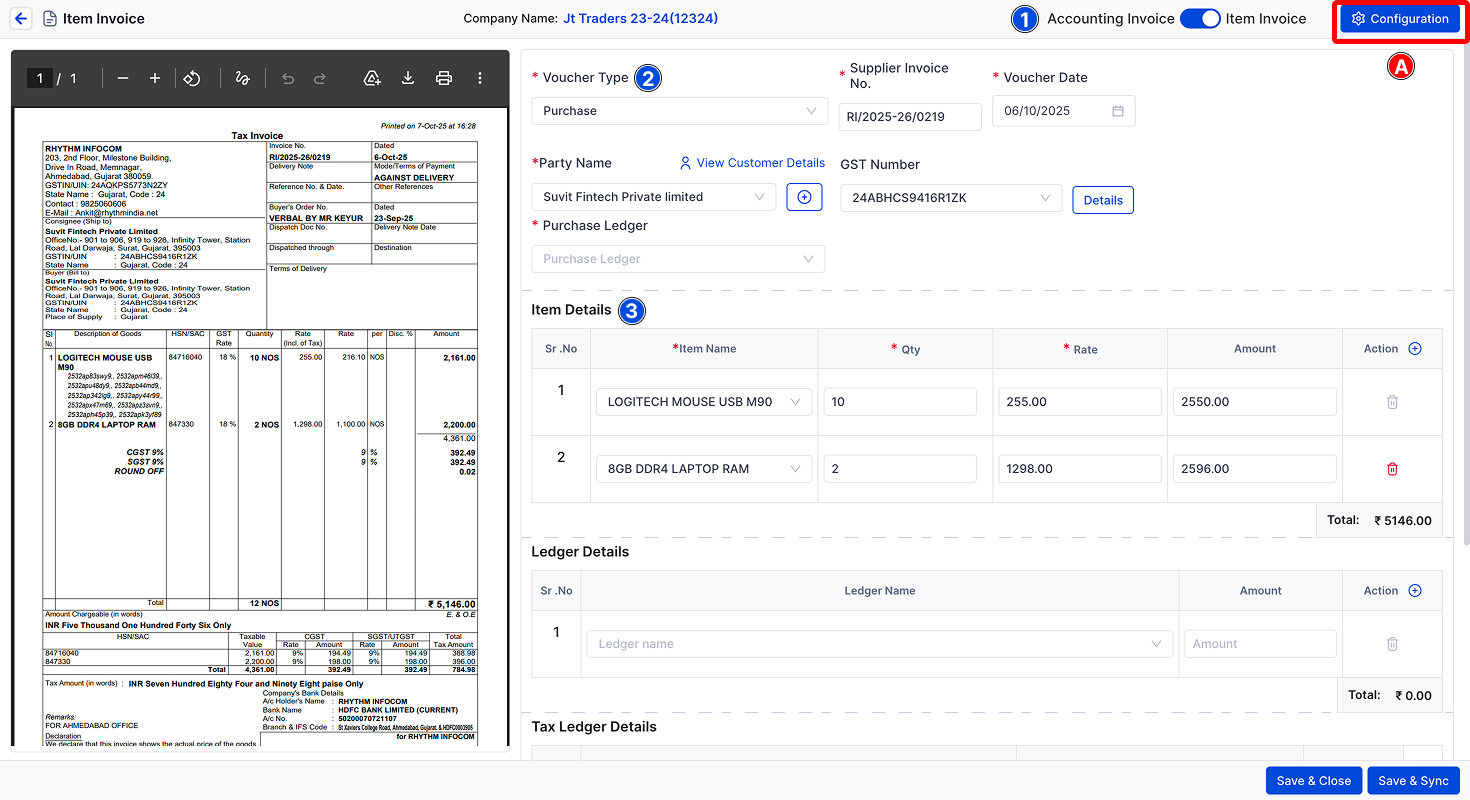The height and width of the screenshot is (800, 1470).
Task: Open the GST Number dropdown
Action: point(951,198)
